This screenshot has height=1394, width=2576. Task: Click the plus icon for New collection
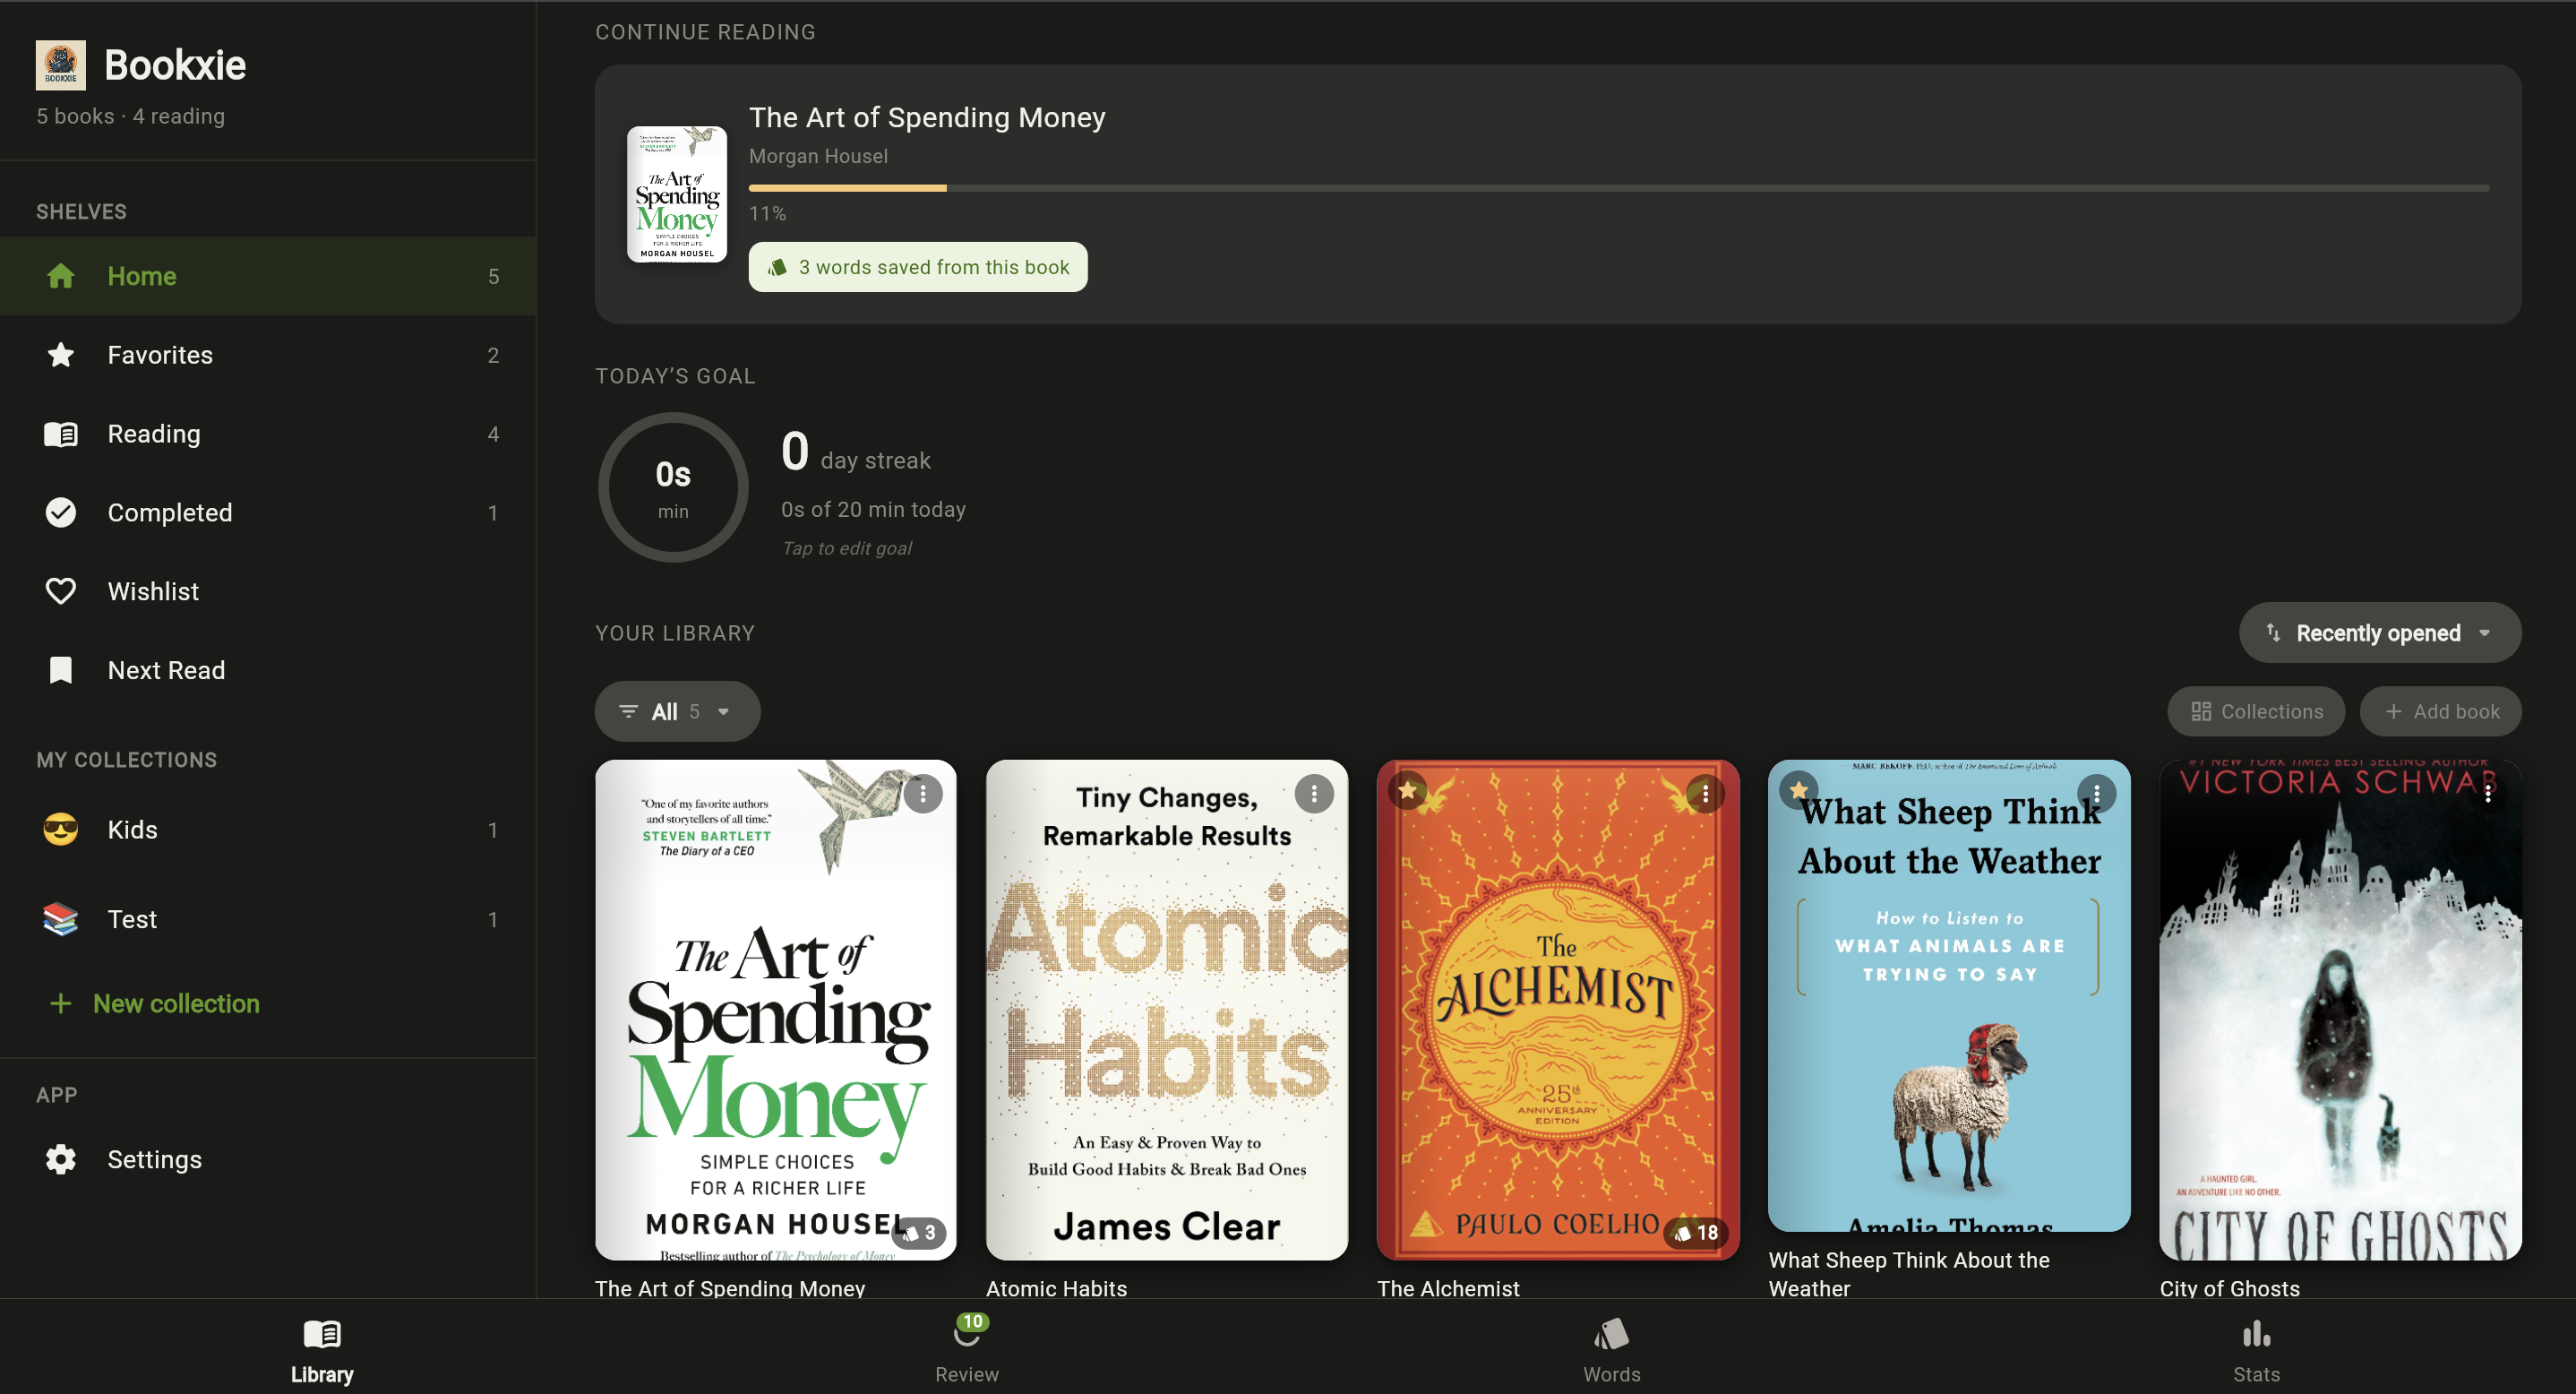pos(60,1003)
